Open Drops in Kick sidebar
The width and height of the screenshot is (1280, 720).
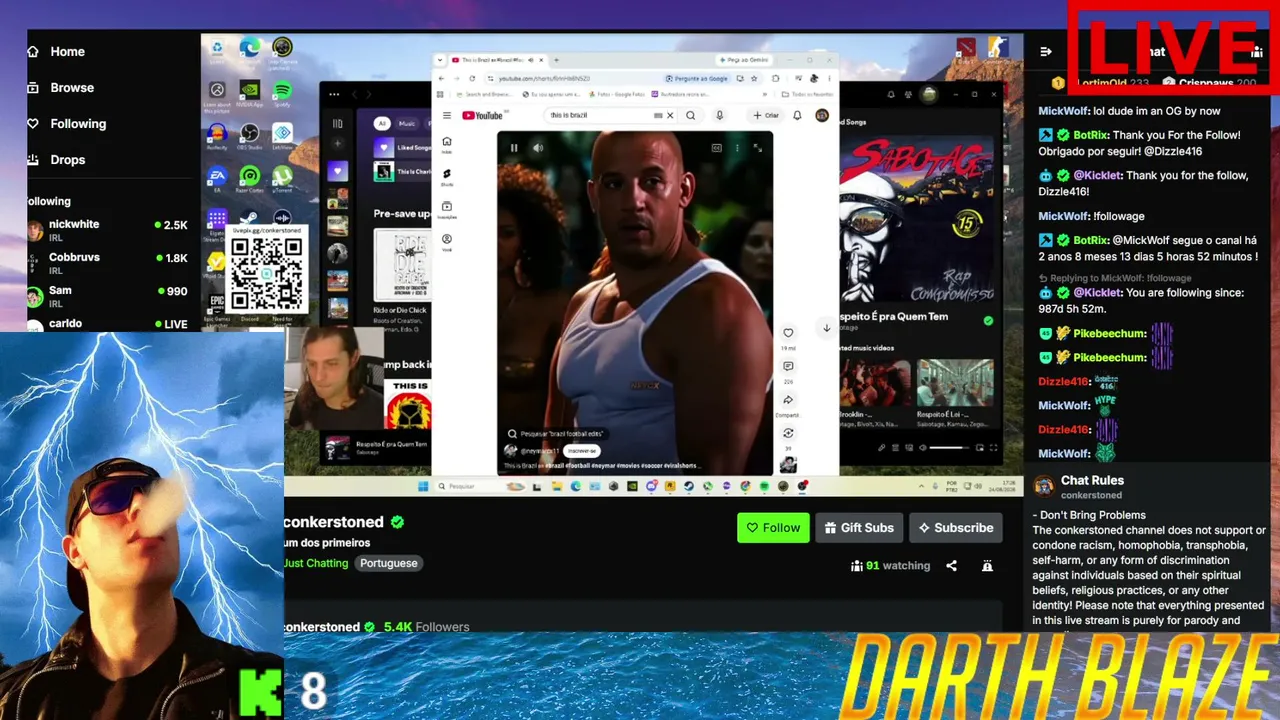(x=56, y=160)
